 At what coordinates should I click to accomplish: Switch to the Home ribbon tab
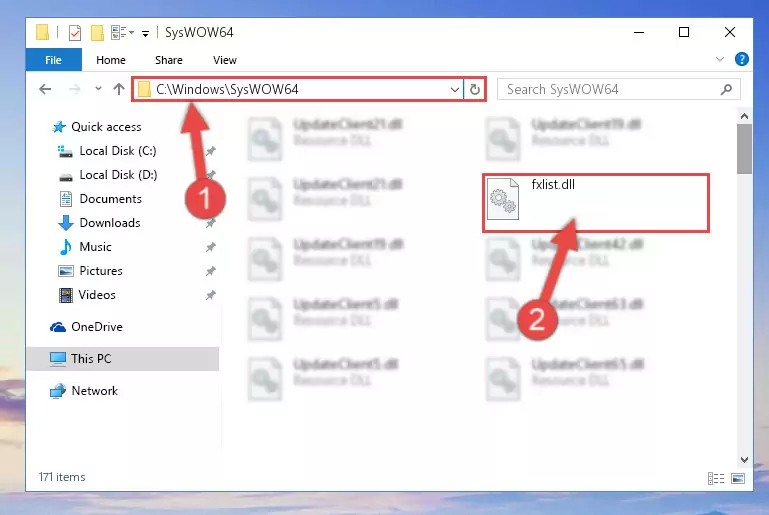click(x=111, y=60)
